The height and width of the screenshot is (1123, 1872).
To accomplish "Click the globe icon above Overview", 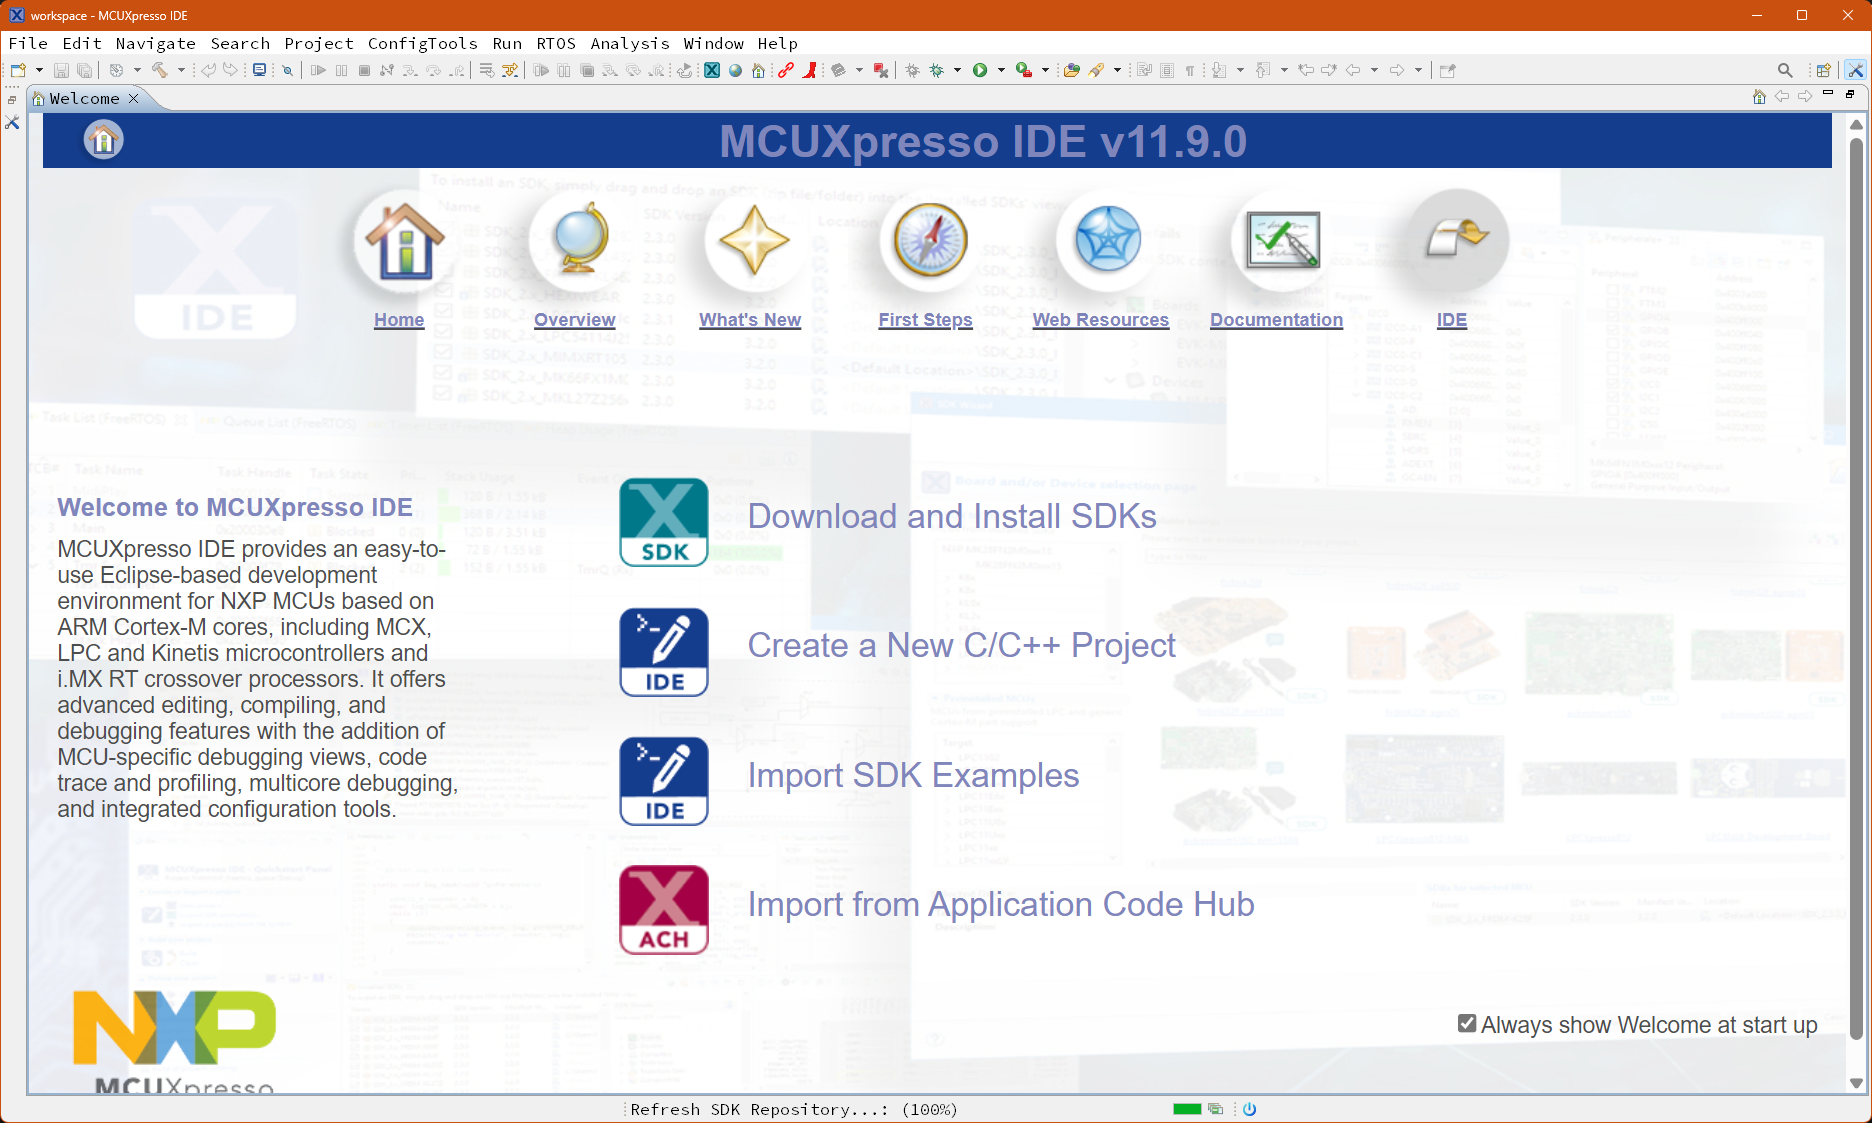I will [x=579, y=241].
